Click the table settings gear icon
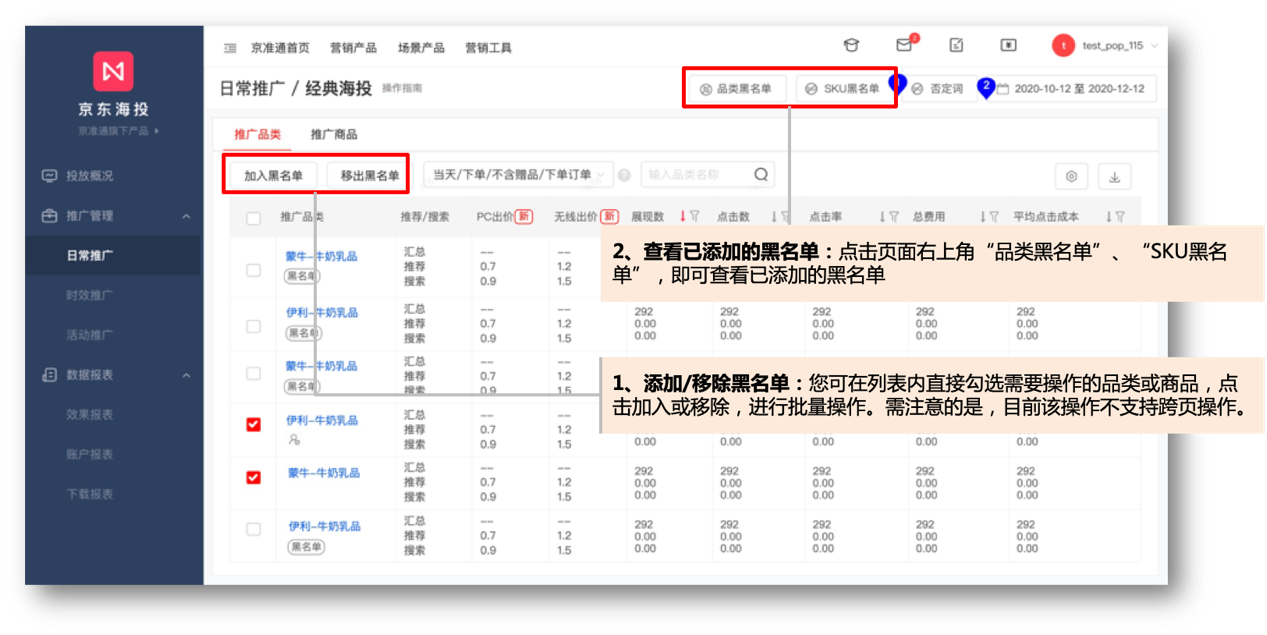 1071,176
